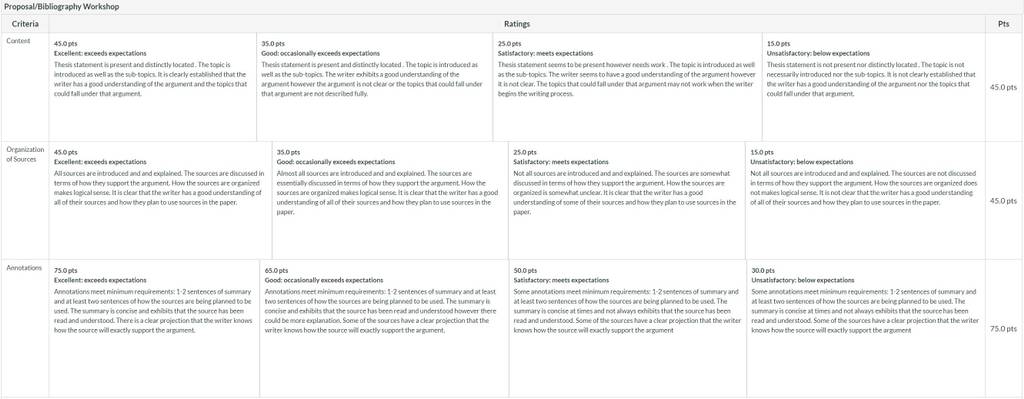Select Organization of Sources 'Excellent' 45.0 pts rating
This screenshot has width=1024, height=399.
(x=161, y=200)
